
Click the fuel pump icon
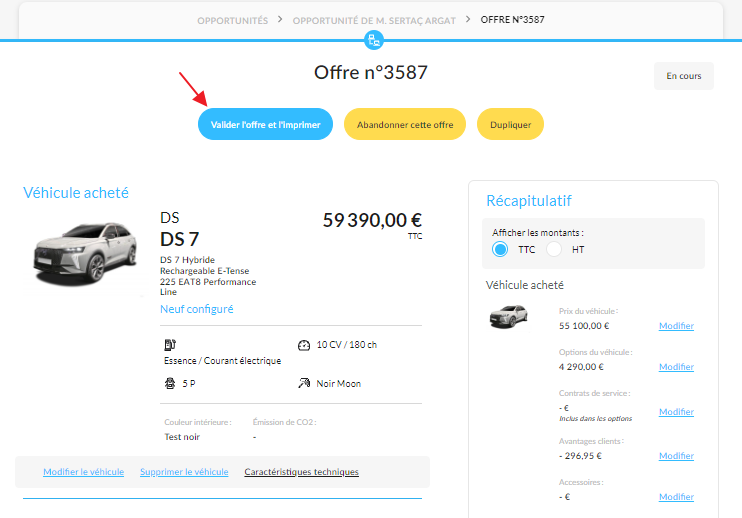[170, 345]
